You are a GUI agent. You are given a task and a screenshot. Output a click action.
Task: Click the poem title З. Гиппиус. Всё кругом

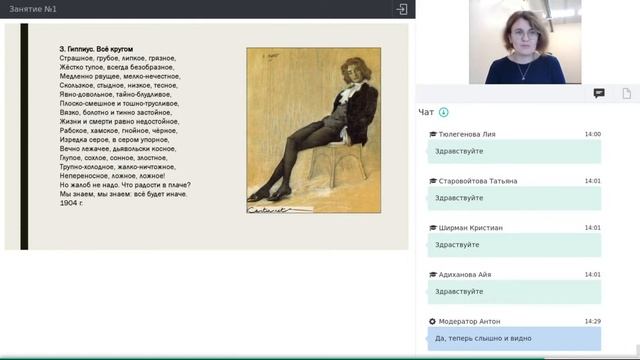pos(96,49)
